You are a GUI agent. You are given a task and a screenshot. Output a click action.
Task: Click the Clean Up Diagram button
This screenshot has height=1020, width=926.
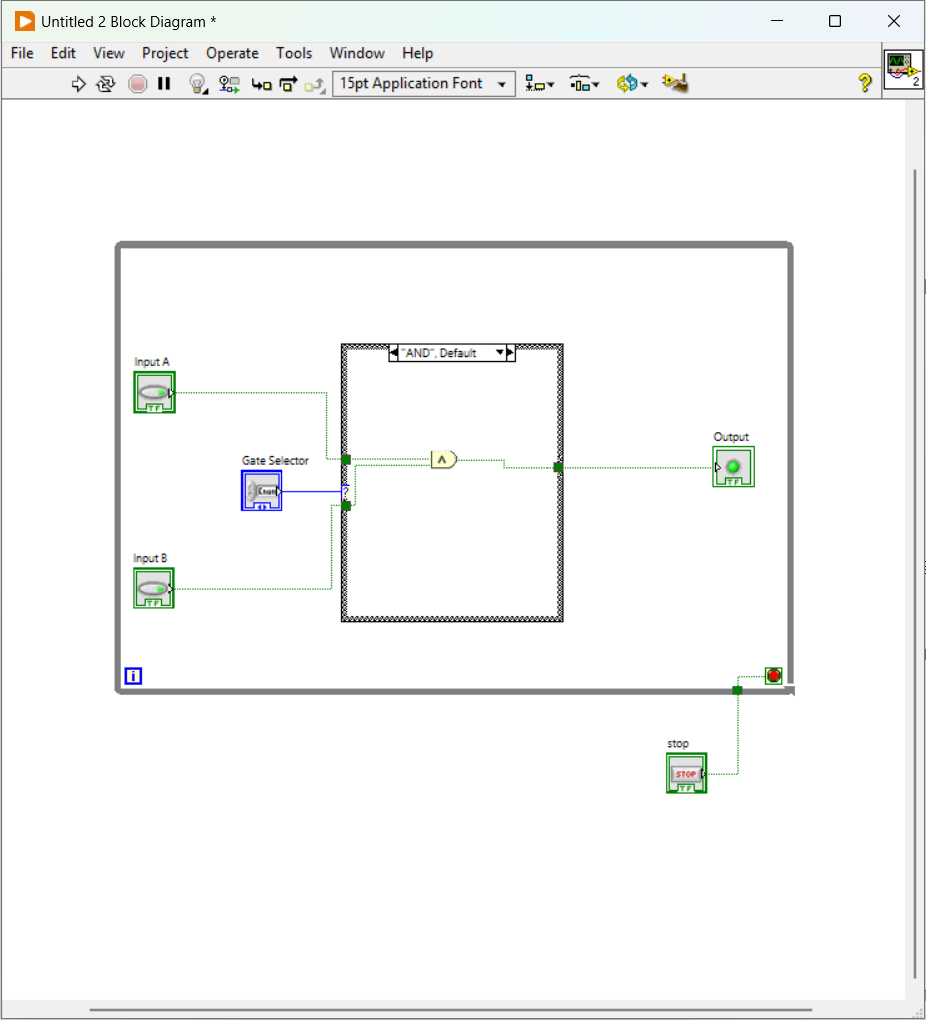[x=675, y=83]
